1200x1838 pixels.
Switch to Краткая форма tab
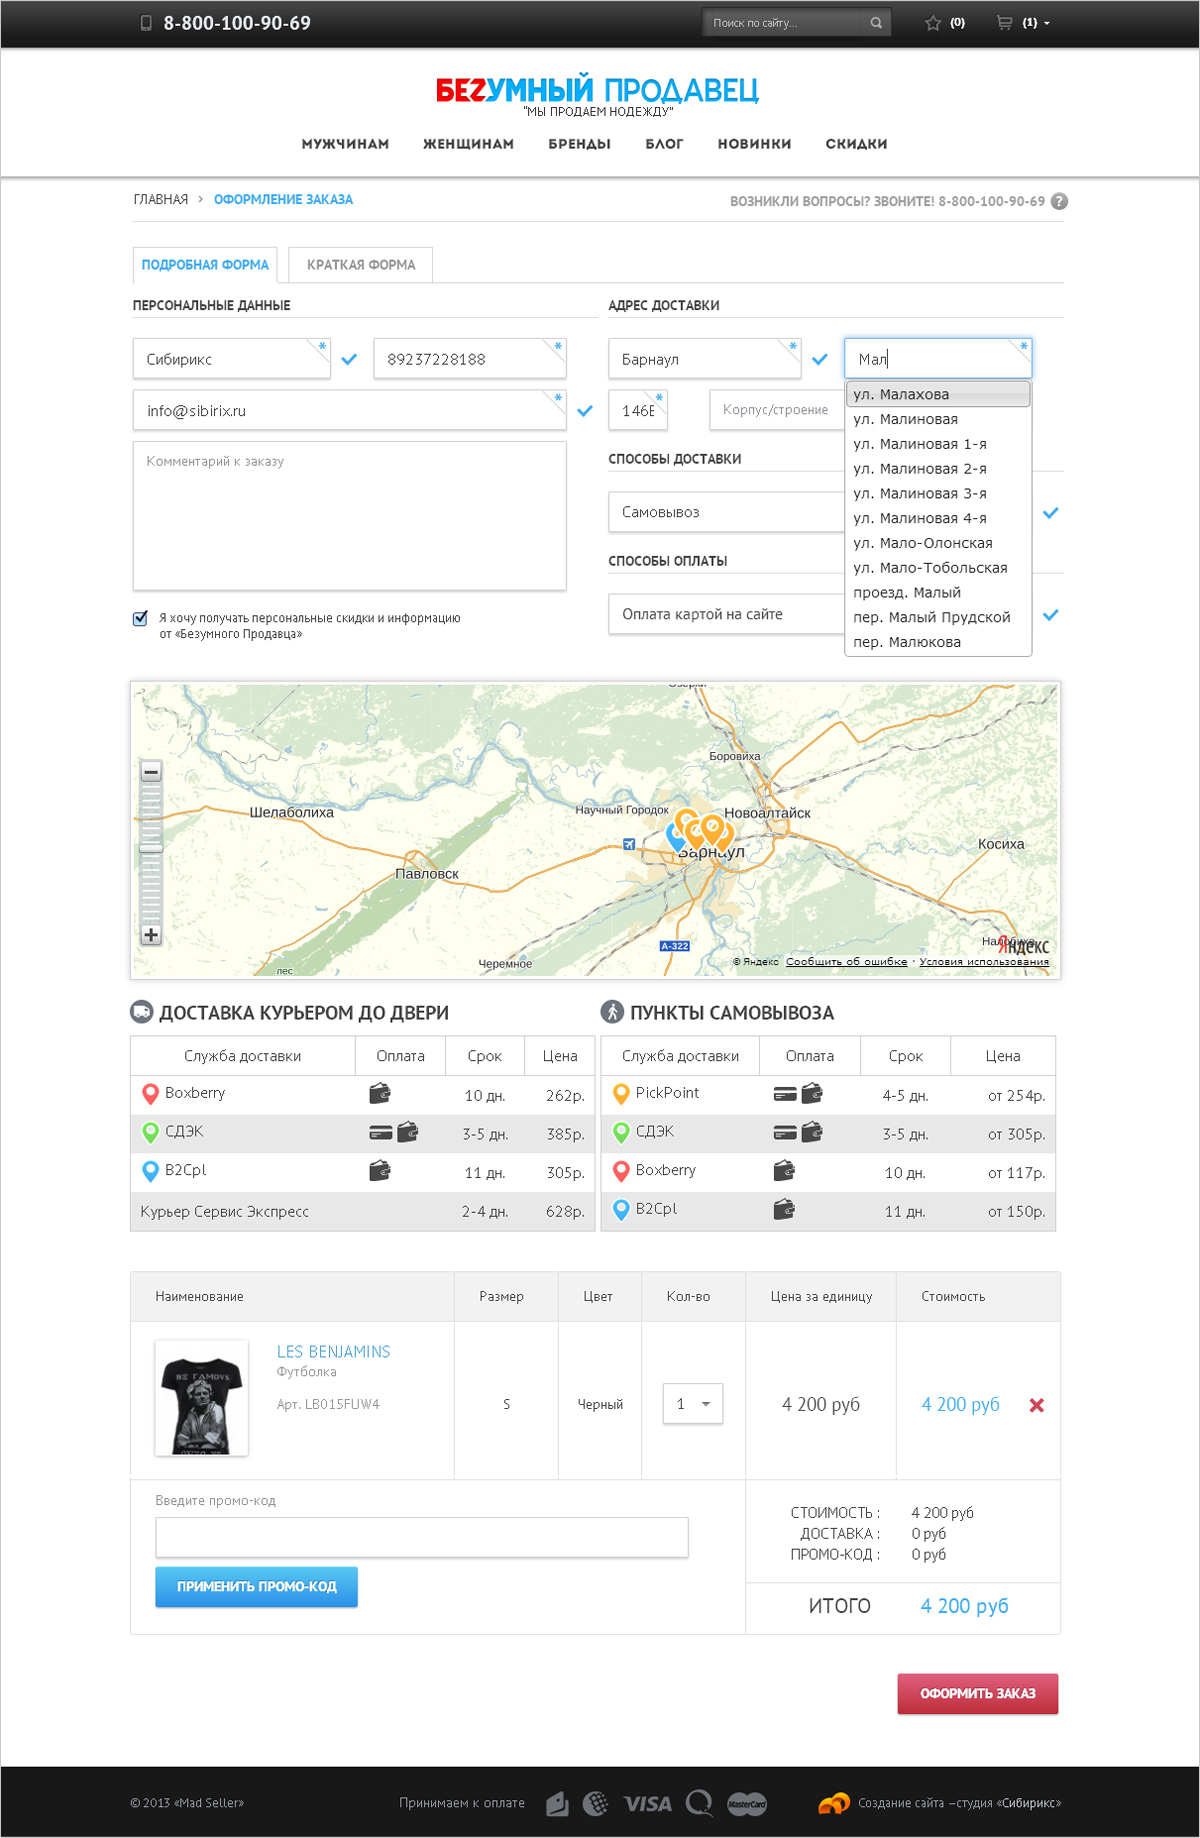(x=361, y=265)
